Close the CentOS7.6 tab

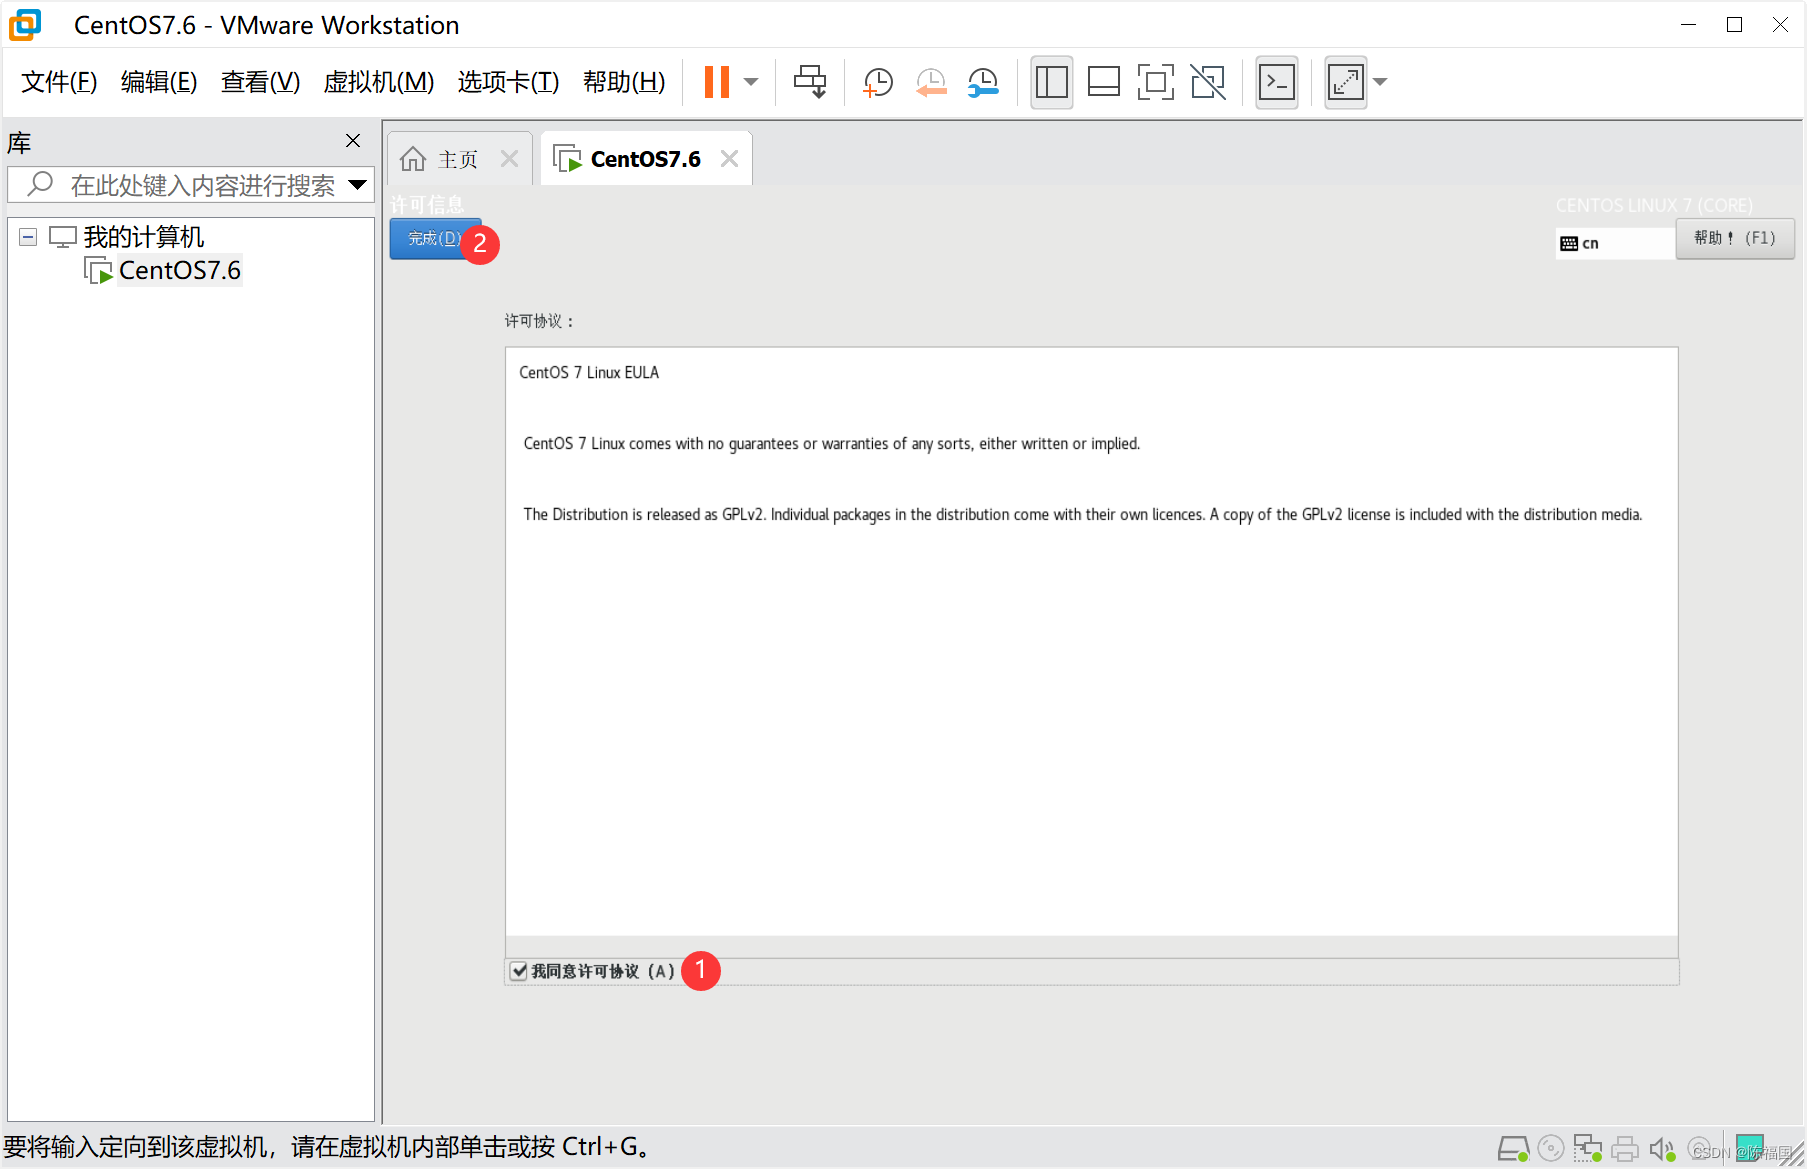730,159
